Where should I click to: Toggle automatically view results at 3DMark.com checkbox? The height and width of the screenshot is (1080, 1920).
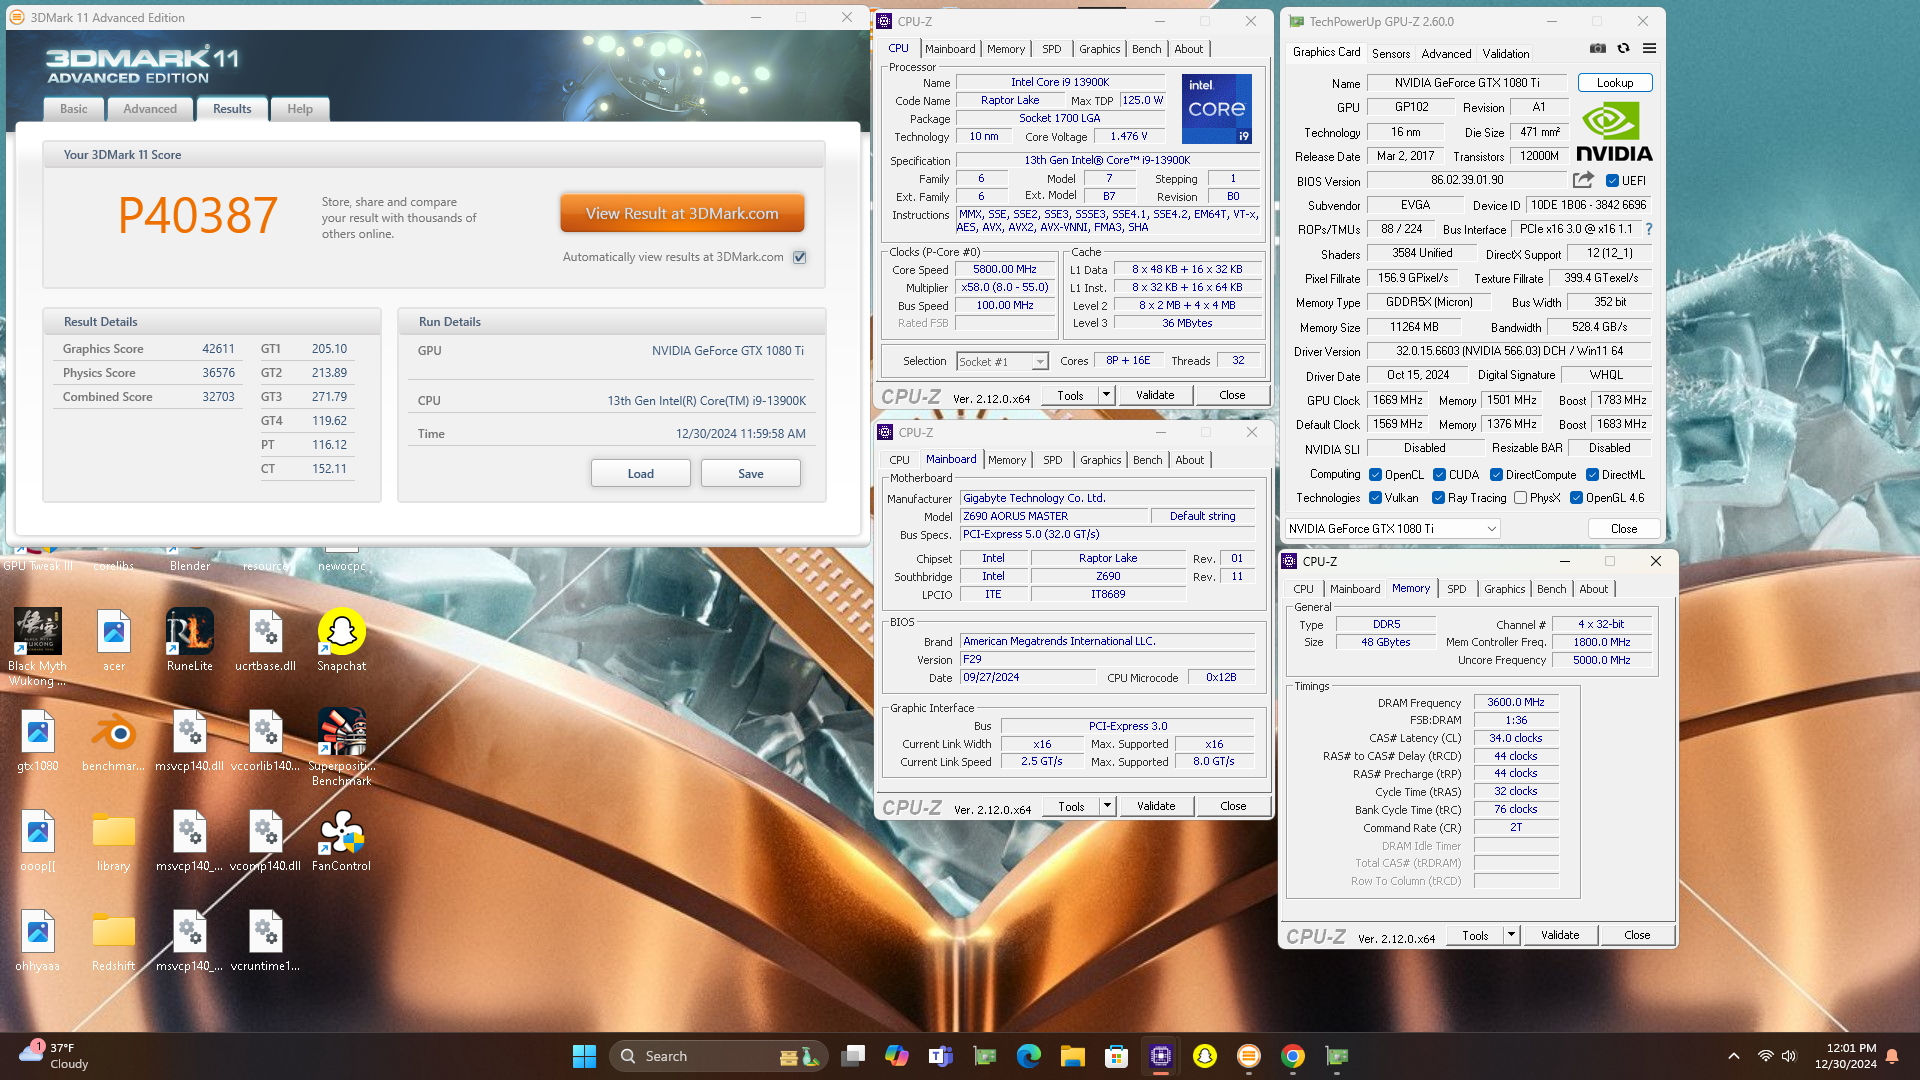(800, 257)
